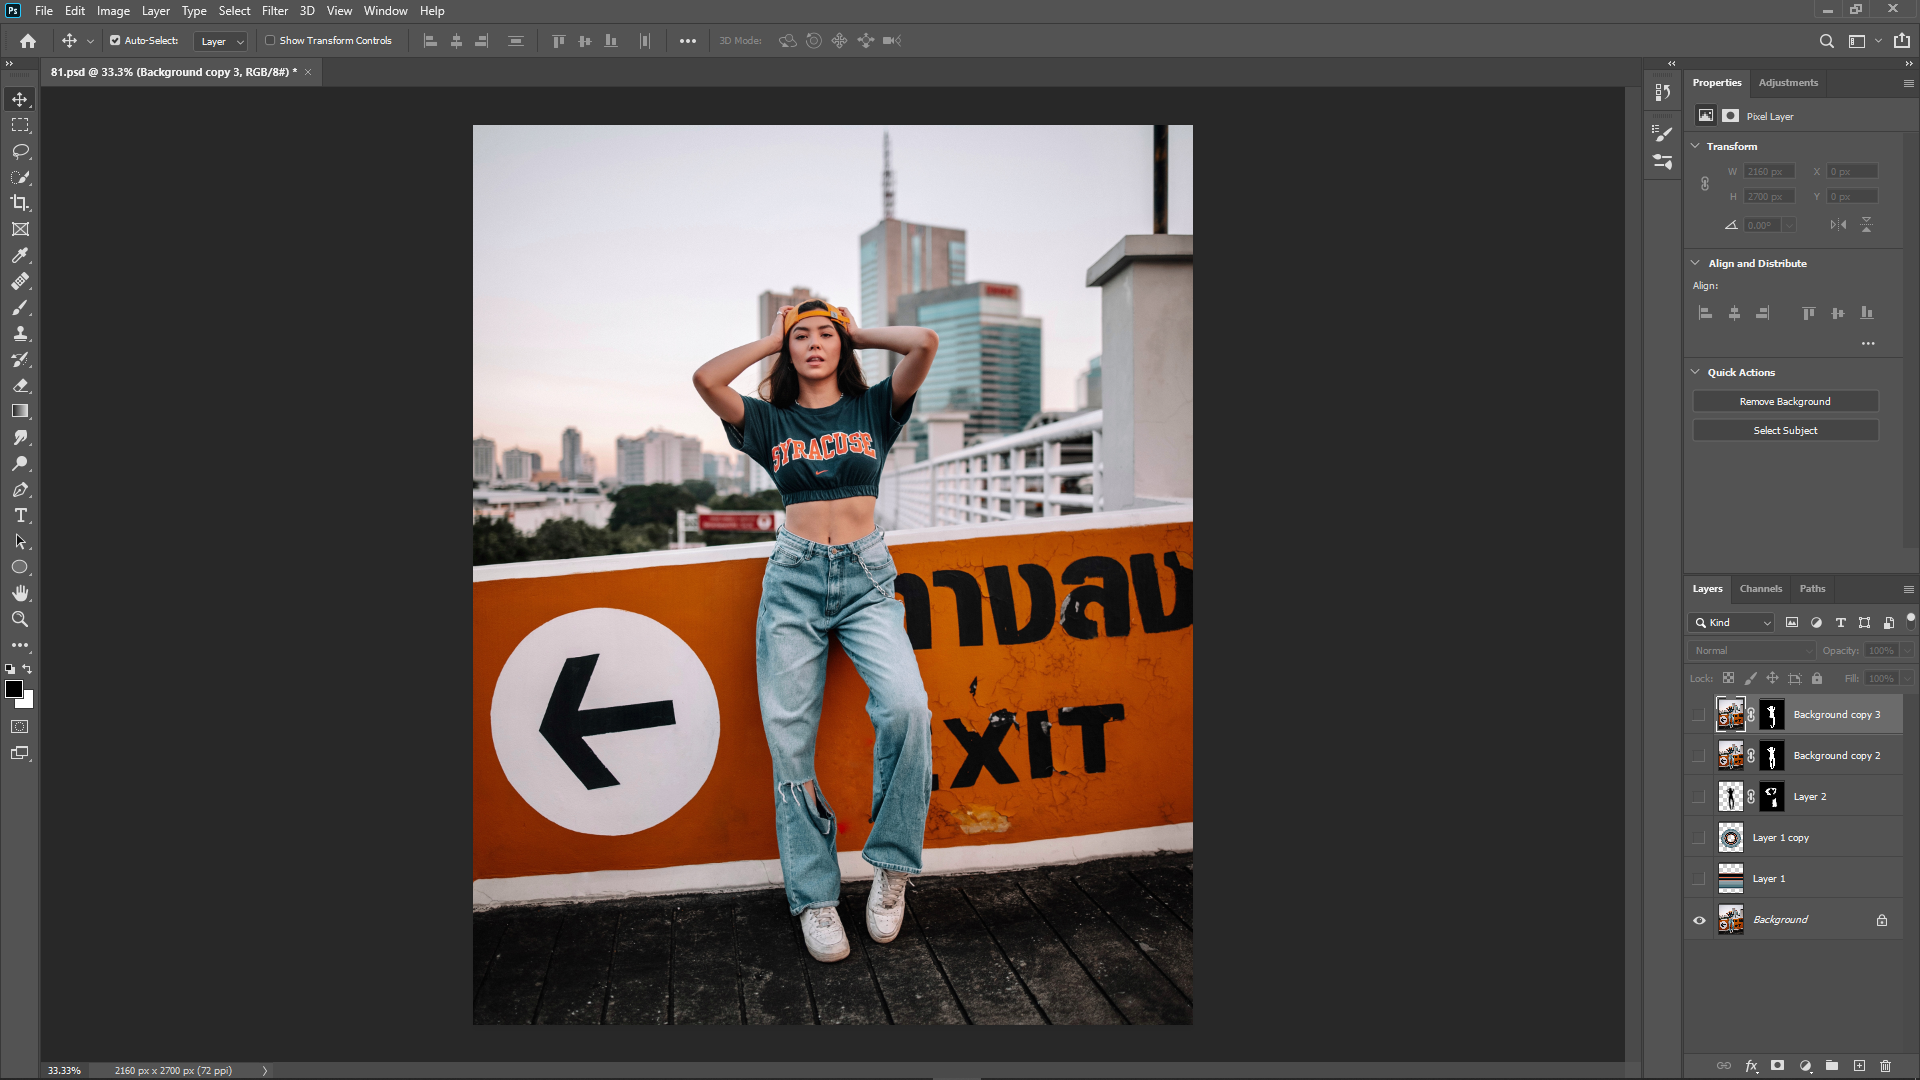Show the Background copy 2 layer
The height and width of the screenshot is (1080, 1920).
coord(1699,756)
